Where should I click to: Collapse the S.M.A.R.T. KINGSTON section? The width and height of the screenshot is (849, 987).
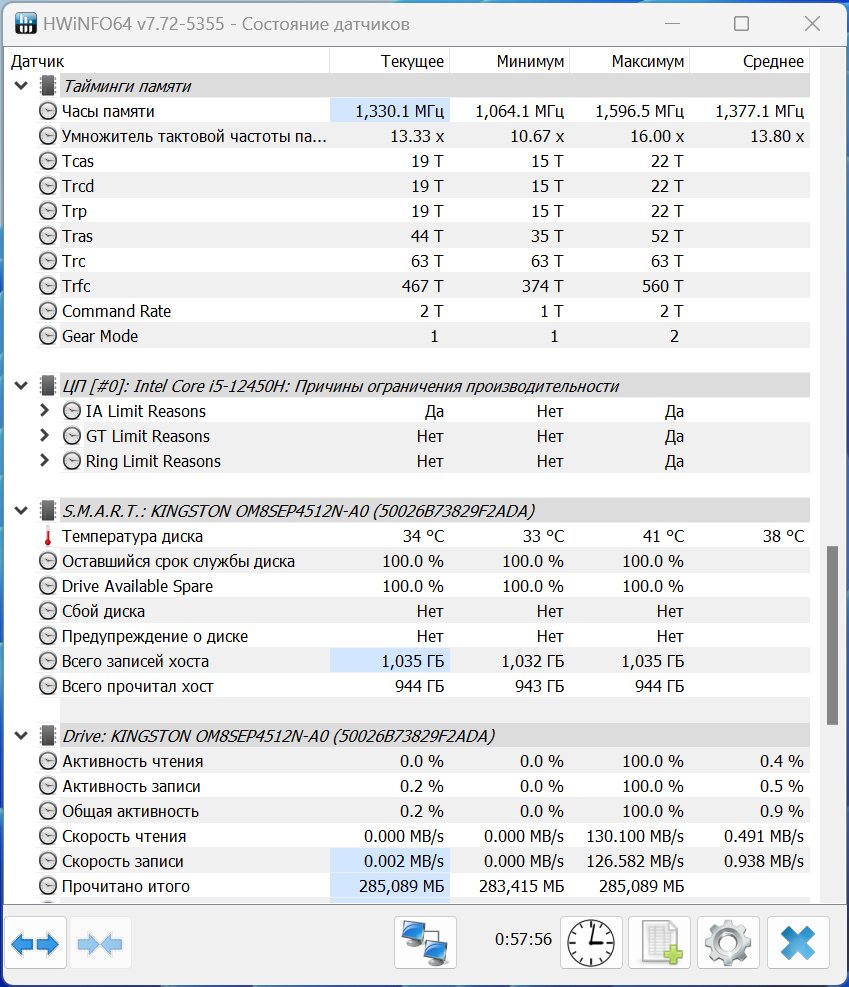click(21, 510)
